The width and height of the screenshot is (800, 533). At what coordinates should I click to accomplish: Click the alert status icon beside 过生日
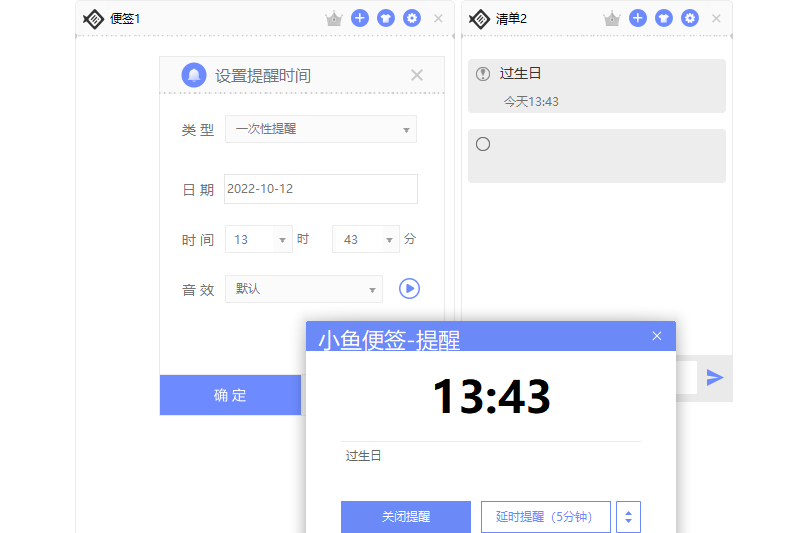click(x=483, y=74)
